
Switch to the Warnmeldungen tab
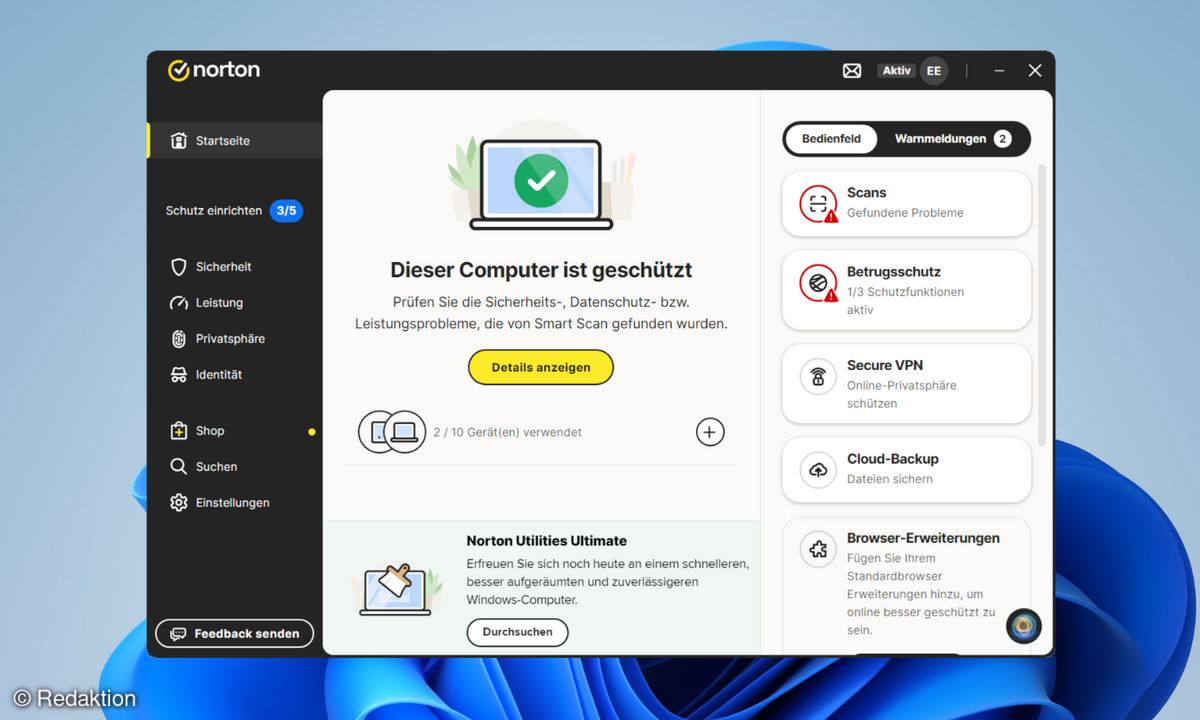[x=941, y=139]
